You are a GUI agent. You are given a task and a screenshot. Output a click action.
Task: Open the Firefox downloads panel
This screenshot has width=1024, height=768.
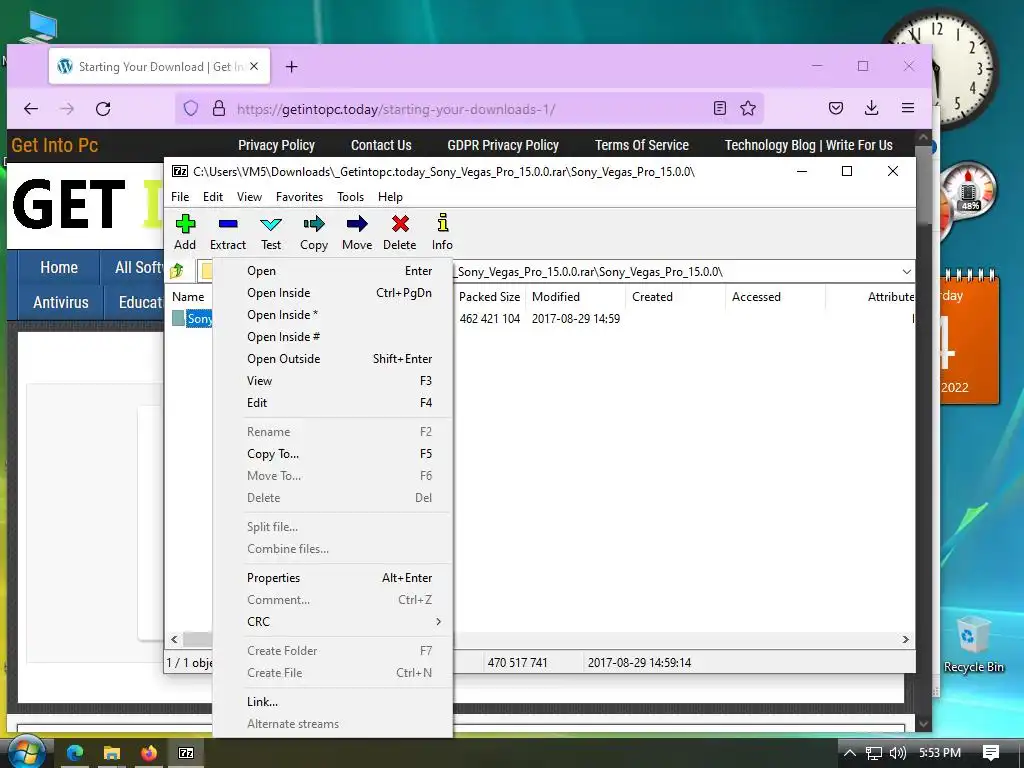click(871, 108)
